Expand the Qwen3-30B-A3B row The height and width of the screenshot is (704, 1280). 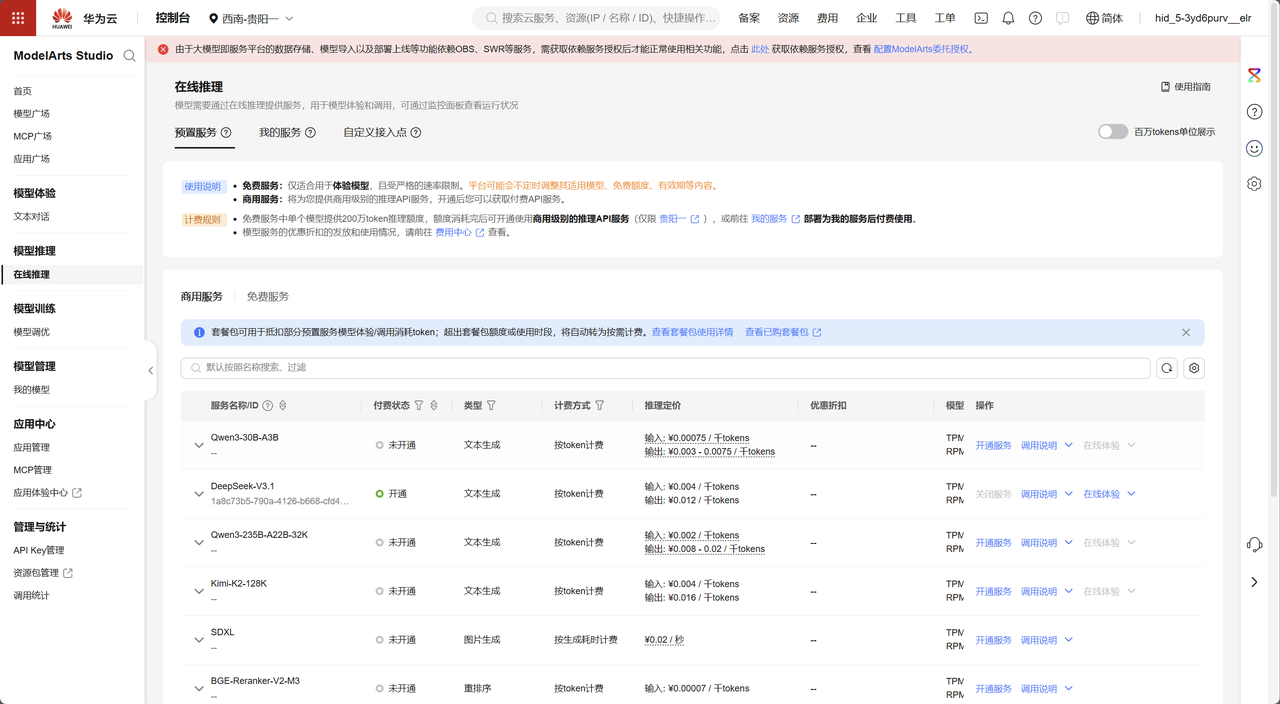(199, 445)
